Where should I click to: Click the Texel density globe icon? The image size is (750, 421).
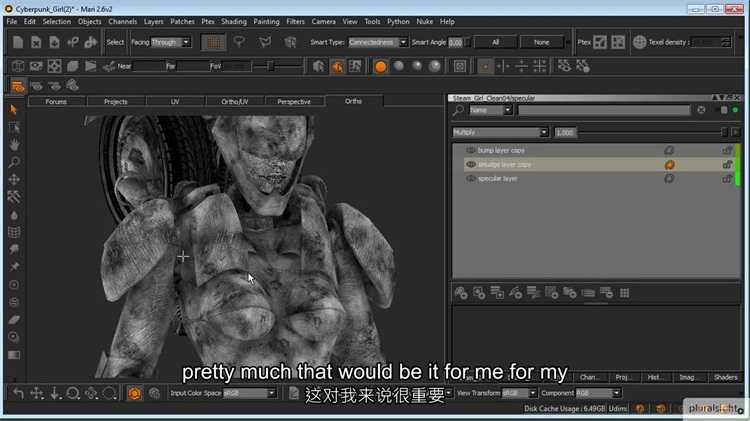point(640,42)
